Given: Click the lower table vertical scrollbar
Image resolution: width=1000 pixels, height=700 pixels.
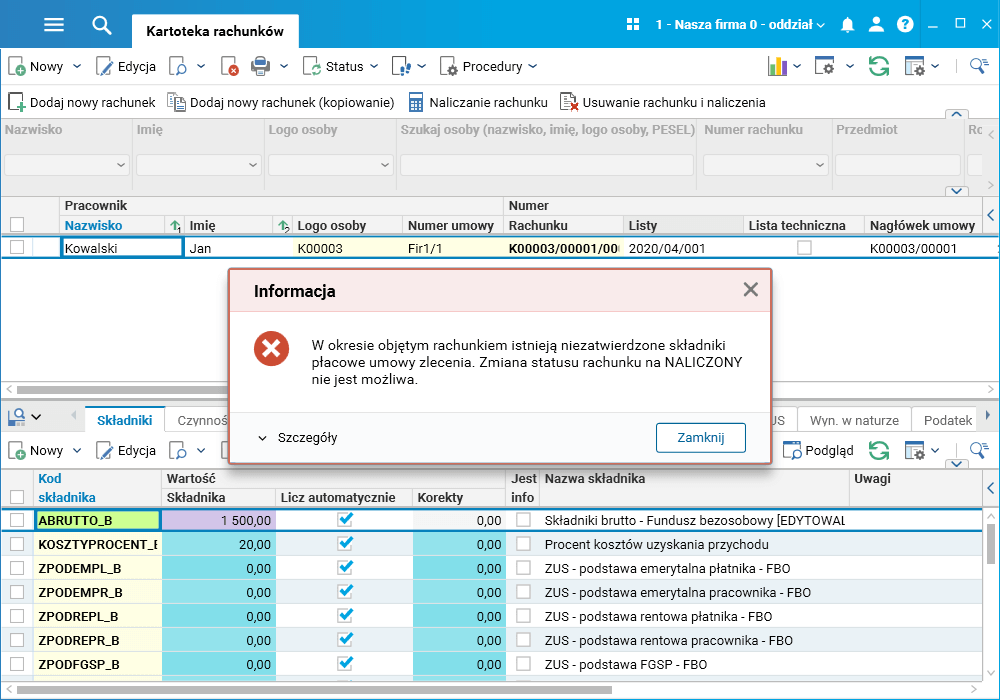Looking at the screenshot, I should 990,544.
